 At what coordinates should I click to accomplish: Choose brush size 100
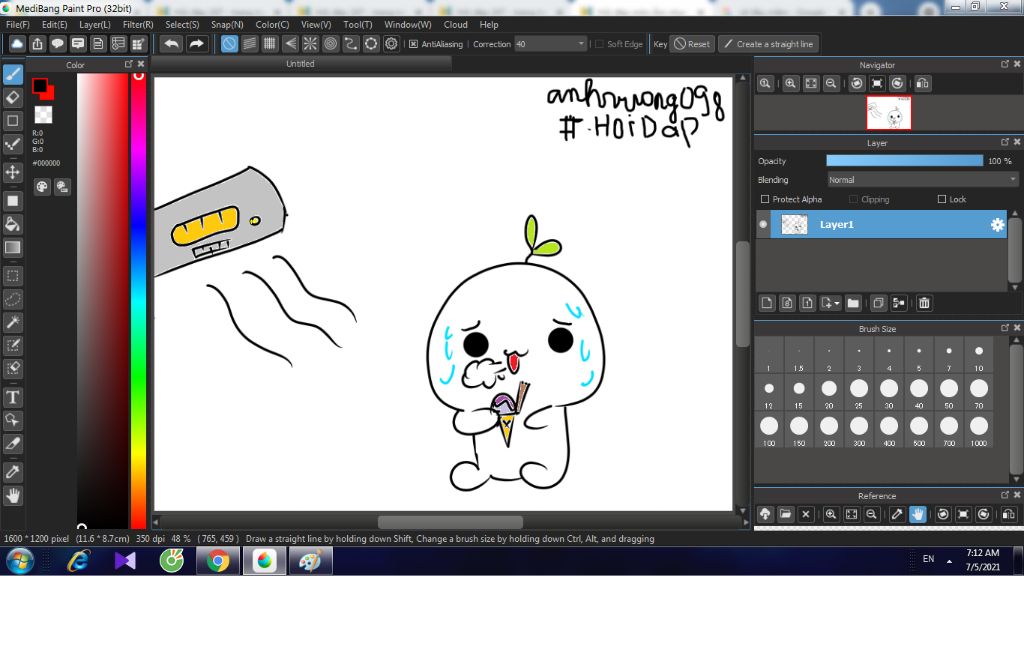tap(769, 430)
